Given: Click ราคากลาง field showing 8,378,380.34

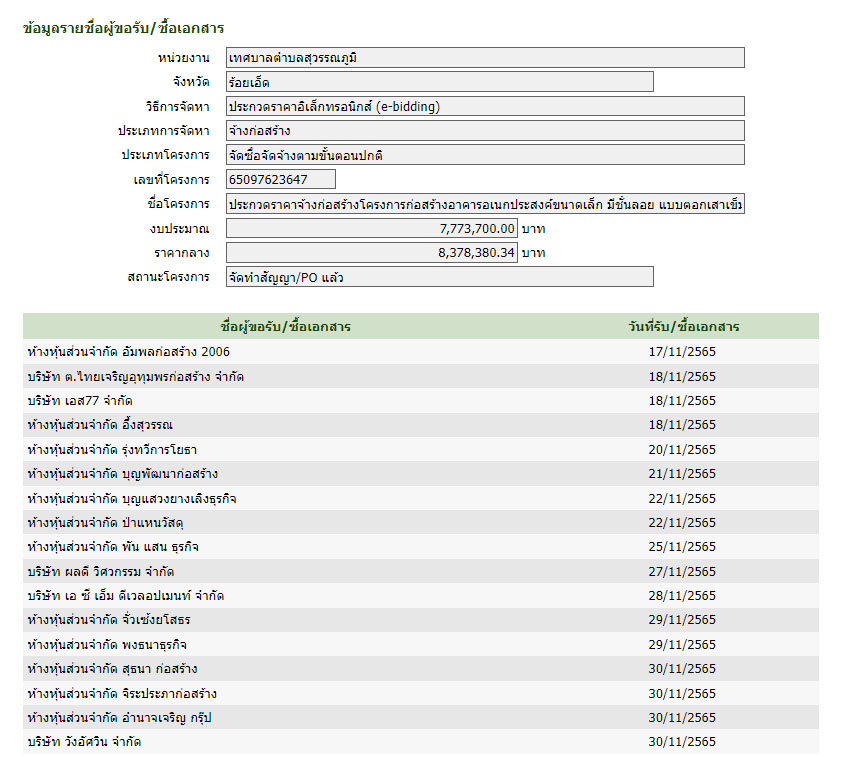Looking at the screenshot, I should (x=371, y=253).
